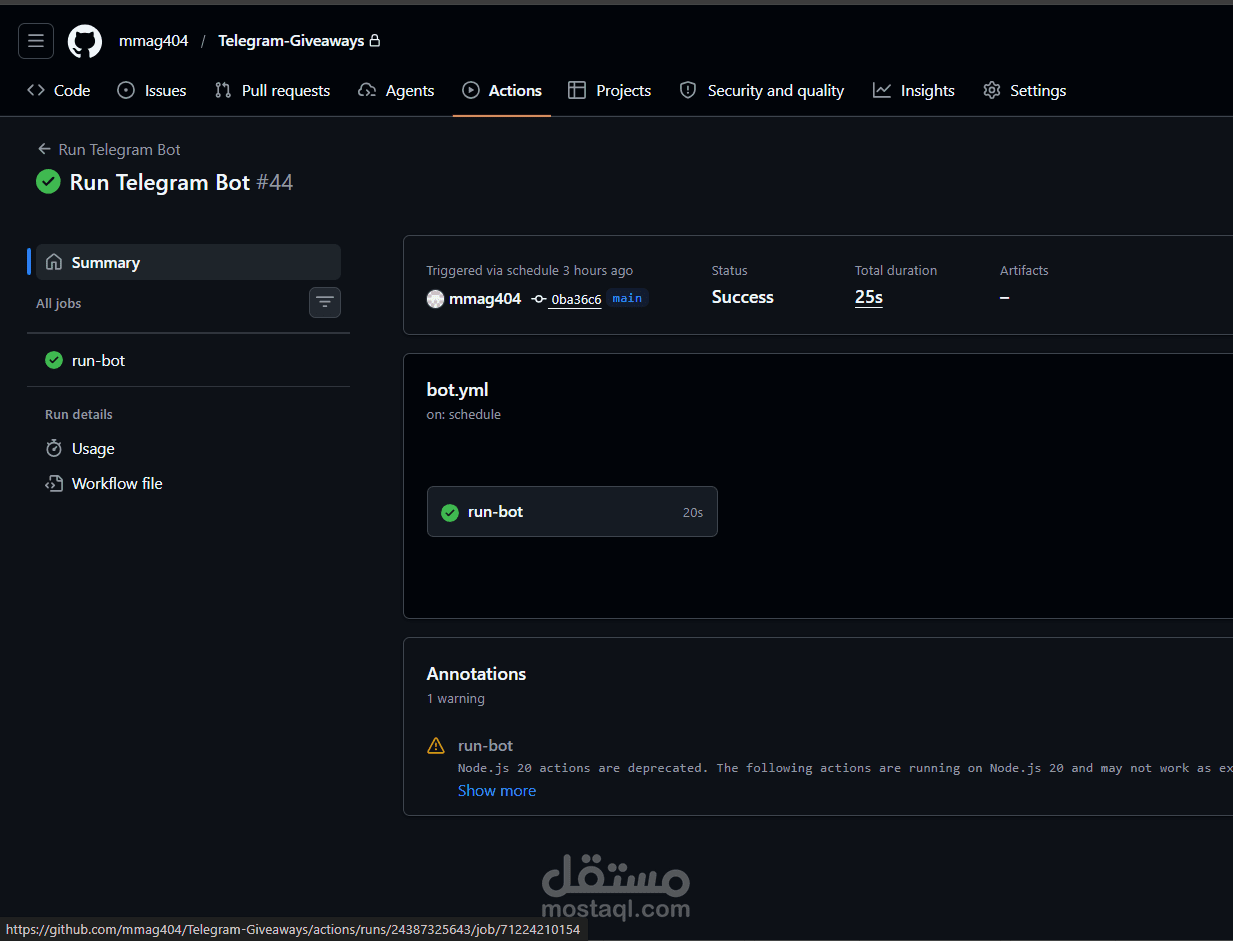Click the stopwatch icon for Usage
This screenshot has height=941, width=1233.
coord(54,449)
